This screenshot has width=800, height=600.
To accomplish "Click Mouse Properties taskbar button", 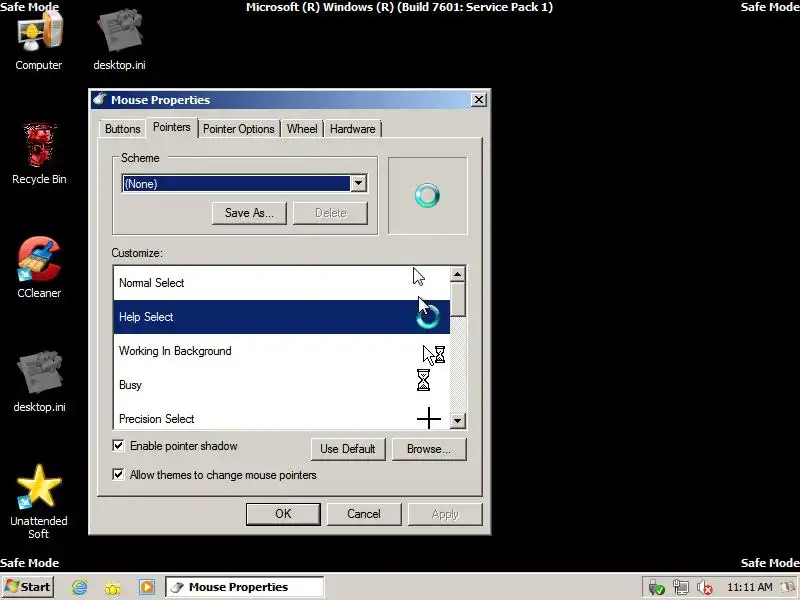I will coord(244,587).
